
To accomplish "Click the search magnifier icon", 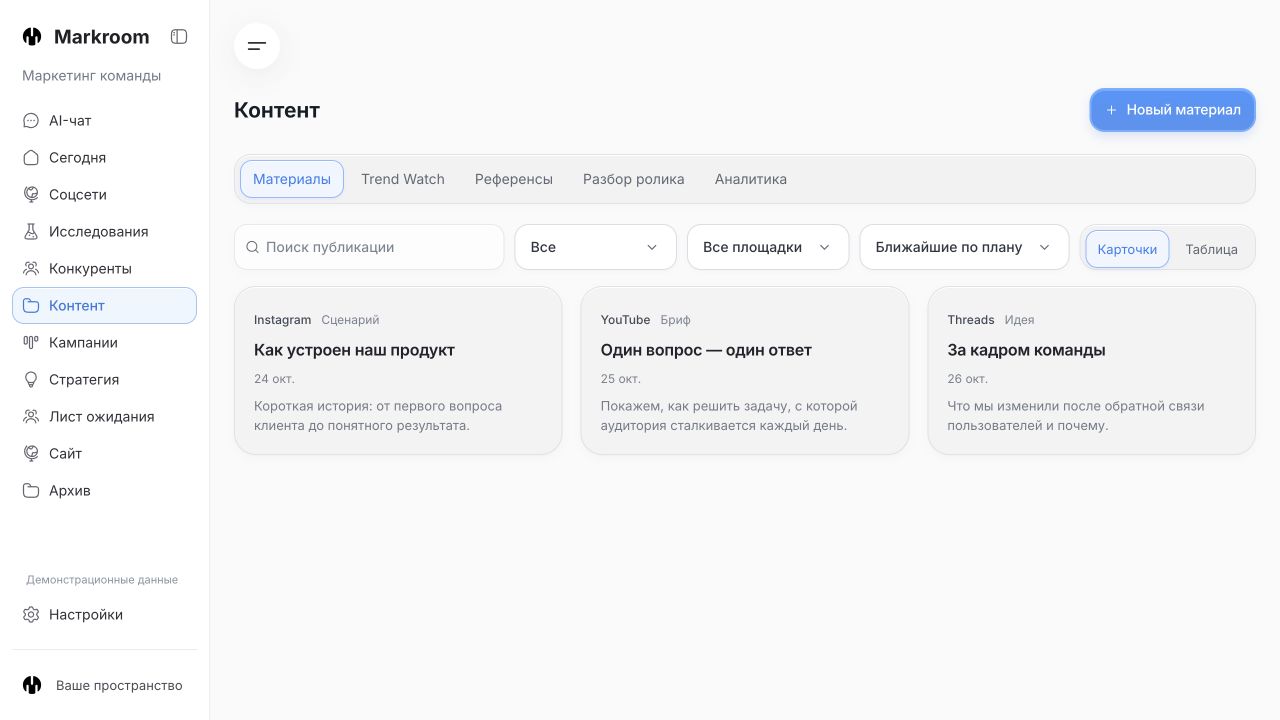I will point(252,247).
